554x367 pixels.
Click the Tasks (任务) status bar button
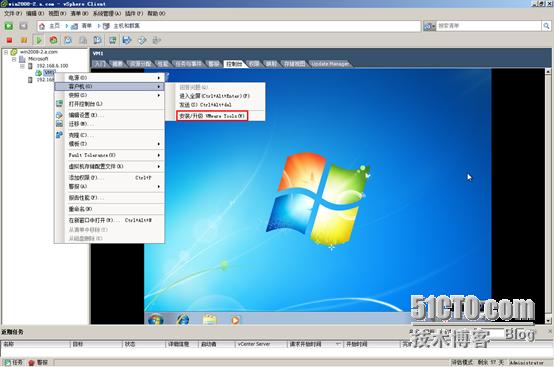[x=13, y=362]
